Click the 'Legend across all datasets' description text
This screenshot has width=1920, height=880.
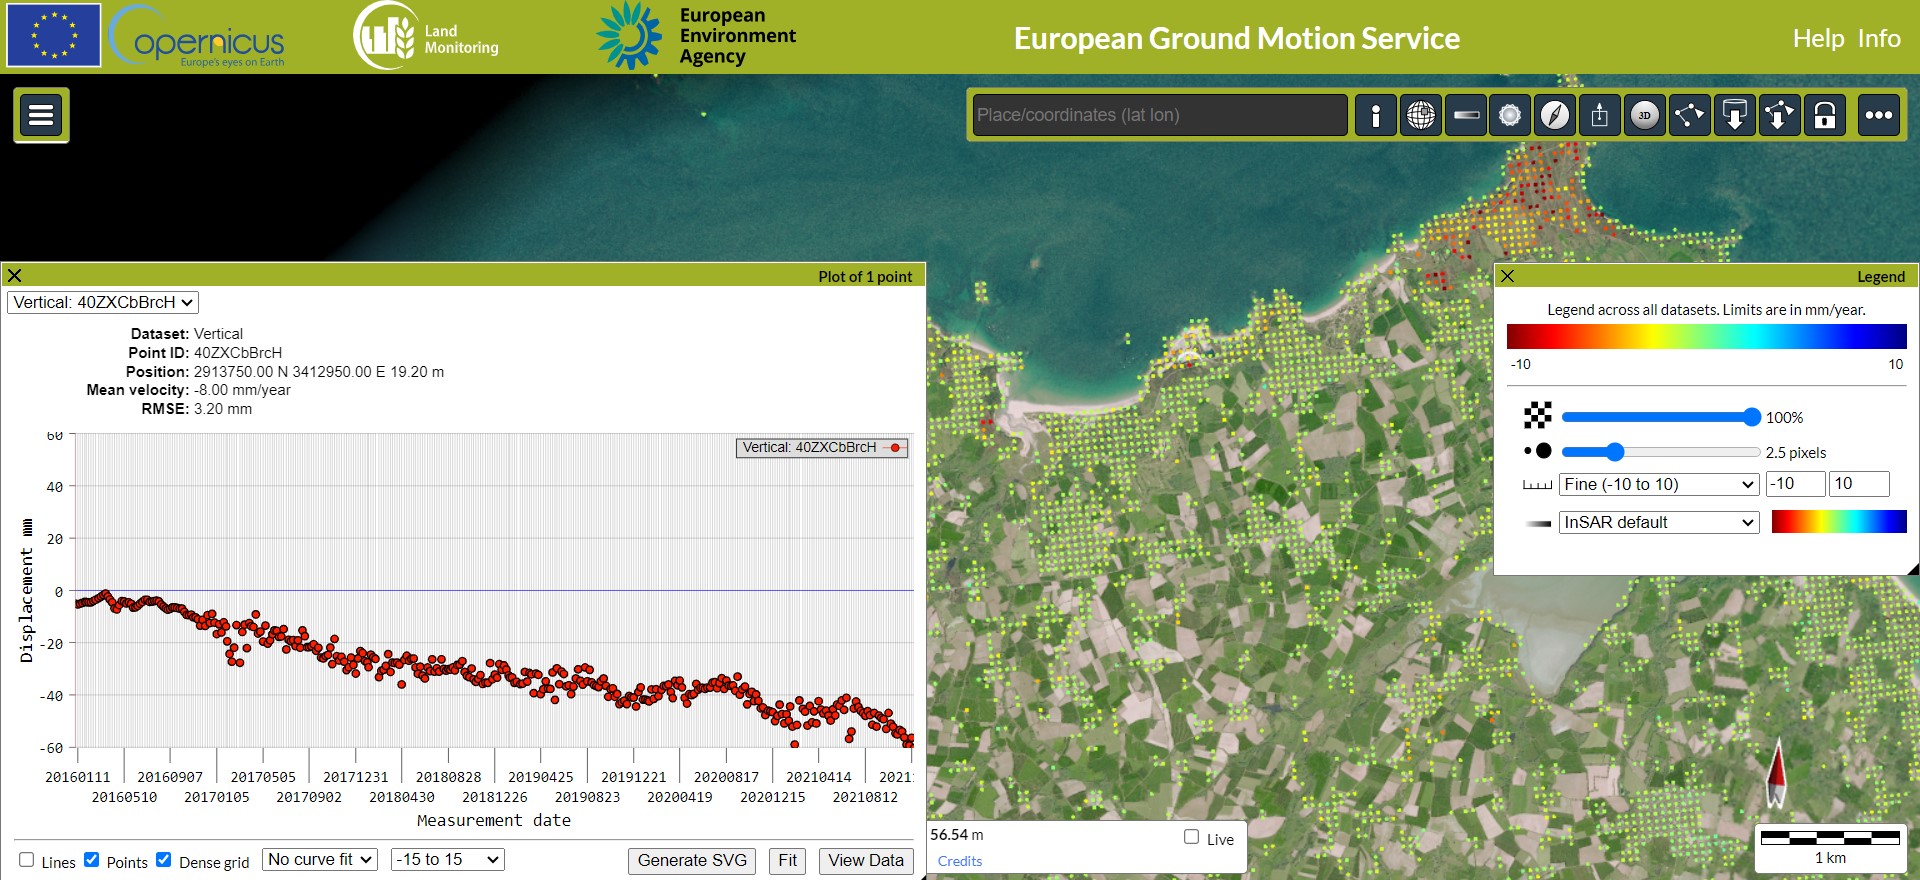[1706, 310]
